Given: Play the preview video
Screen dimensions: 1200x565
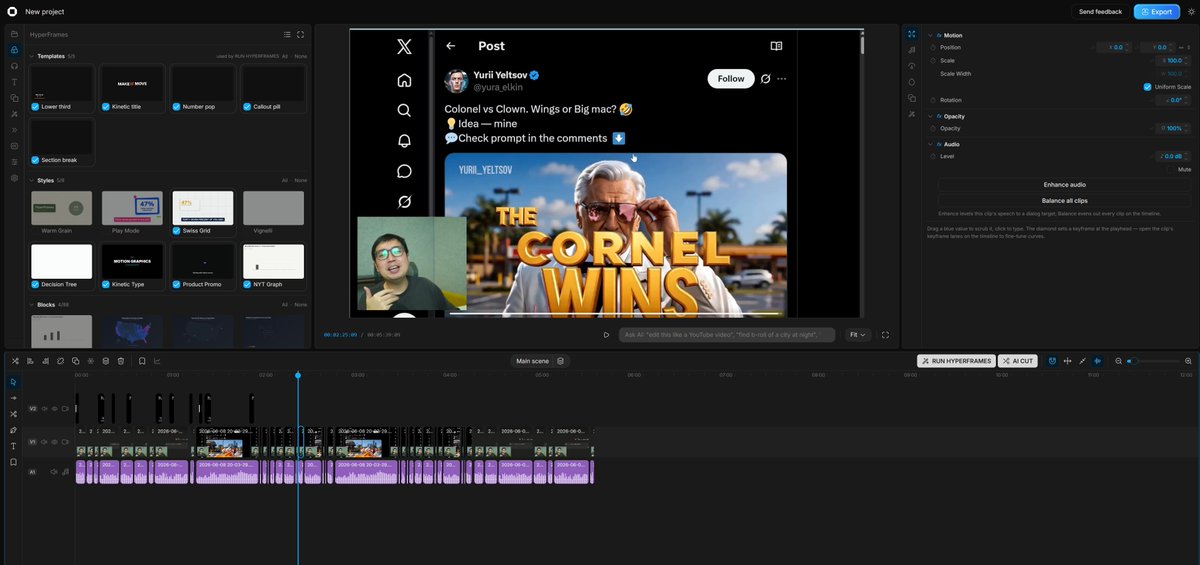Looking at the screenshot, I should click(606, 335).
